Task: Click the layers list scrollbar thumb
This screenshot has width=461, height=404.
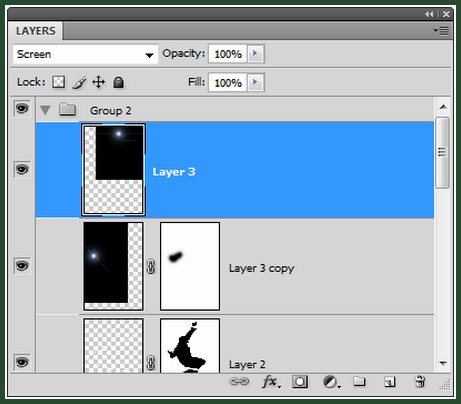Action: click(443, 153)
